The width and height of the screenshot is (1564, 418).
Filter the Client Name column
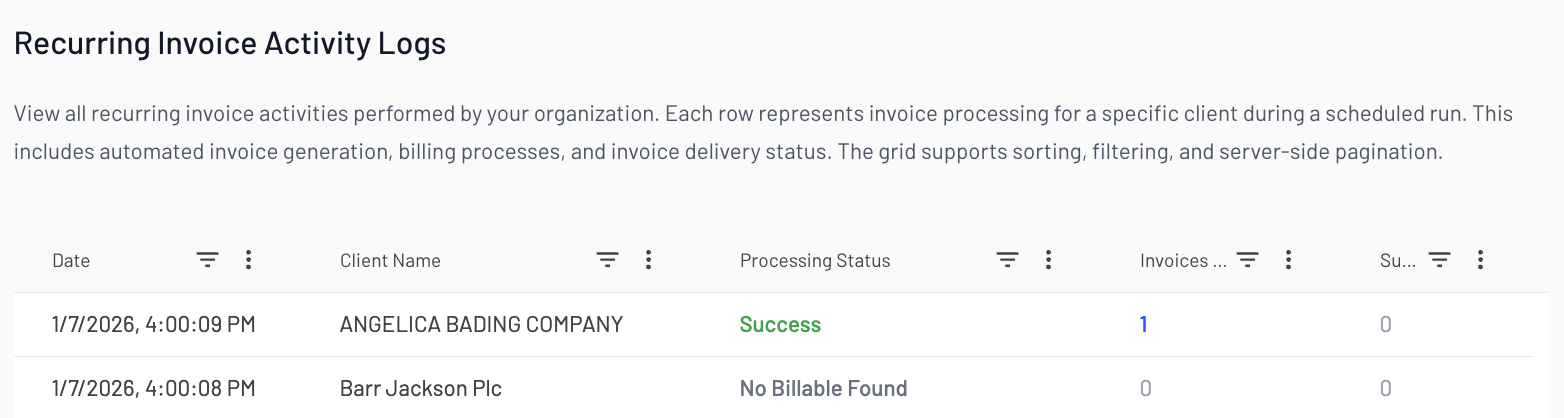pyautogui.click(x=607, y=260)
